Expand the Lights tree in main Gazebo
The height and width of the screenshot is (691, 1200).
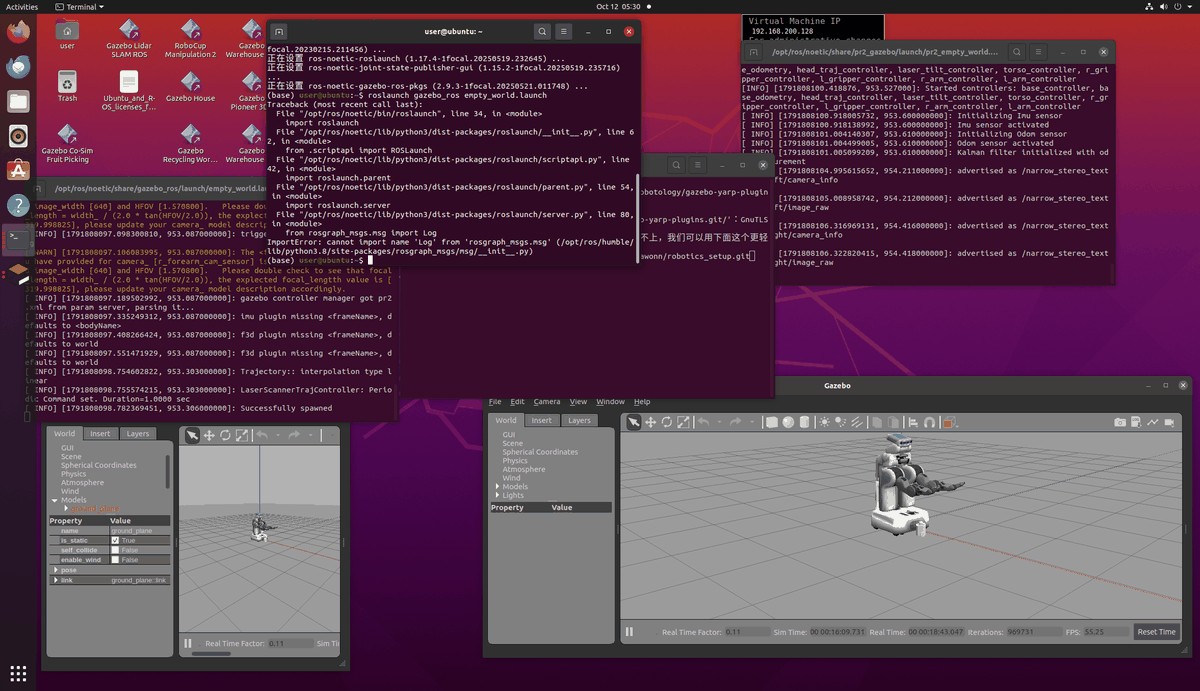point(497,495)
